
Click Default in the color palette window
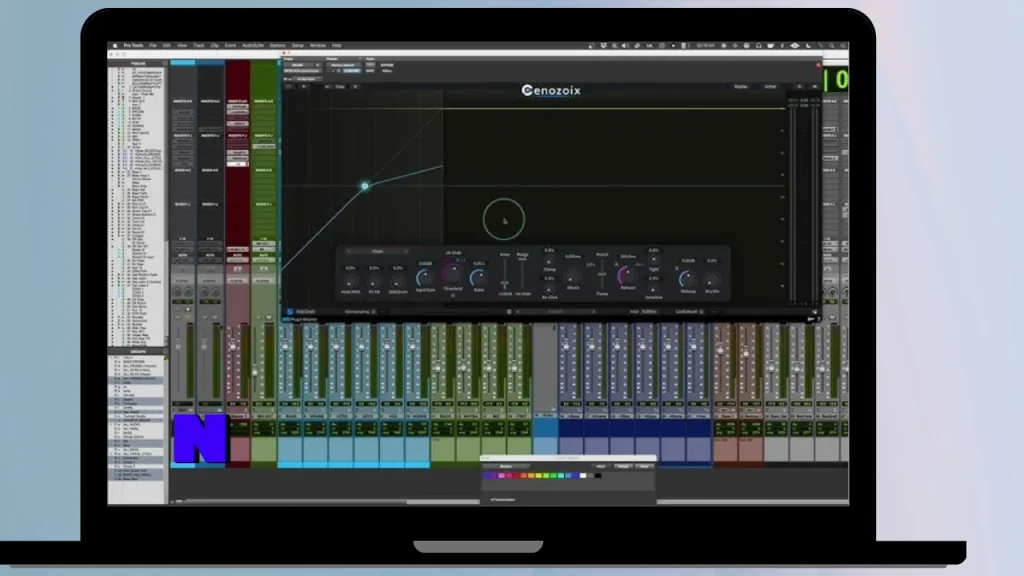pyautogui.click(x=623, y=466)
